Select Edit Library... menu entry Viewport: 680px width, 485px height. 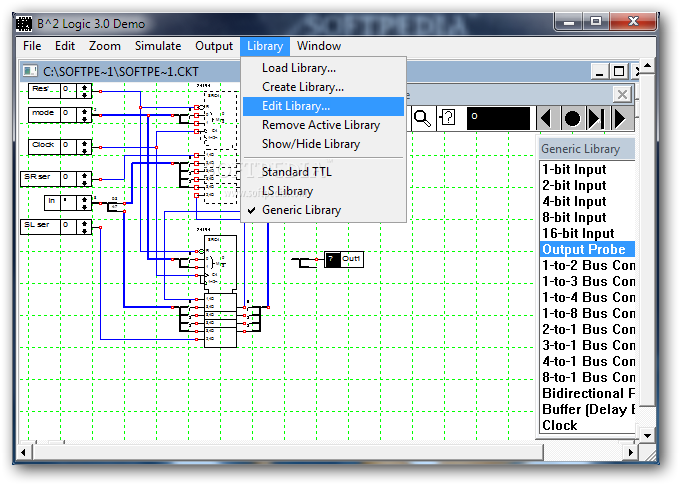(x=324, y=106)
